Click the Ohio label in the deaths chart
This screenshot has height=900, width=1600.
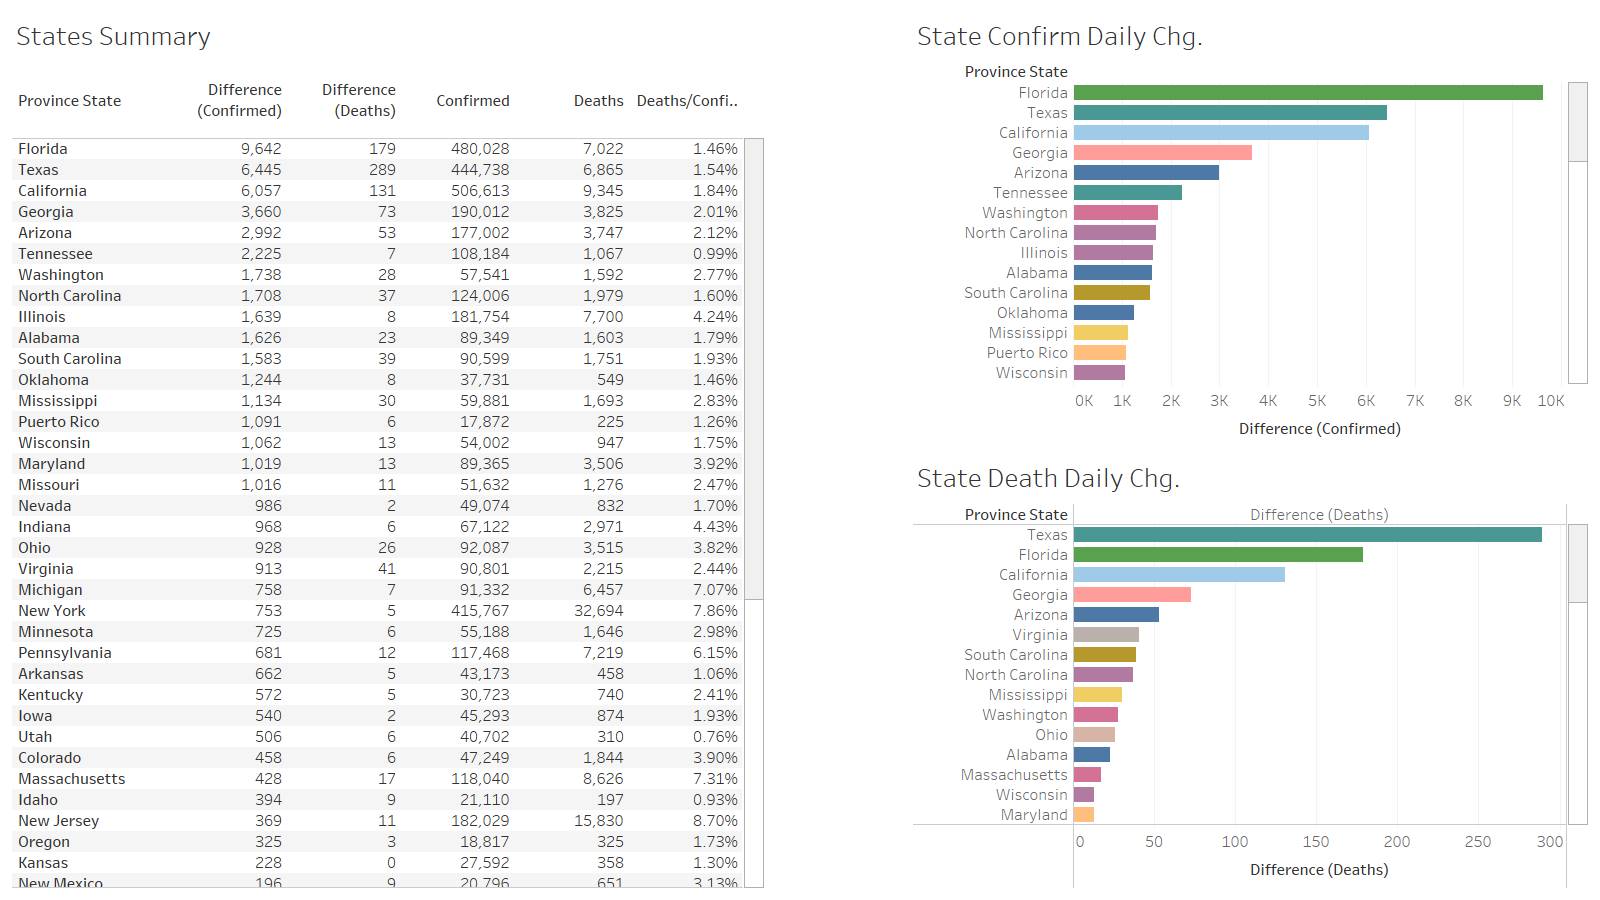tap(1051, 735)
